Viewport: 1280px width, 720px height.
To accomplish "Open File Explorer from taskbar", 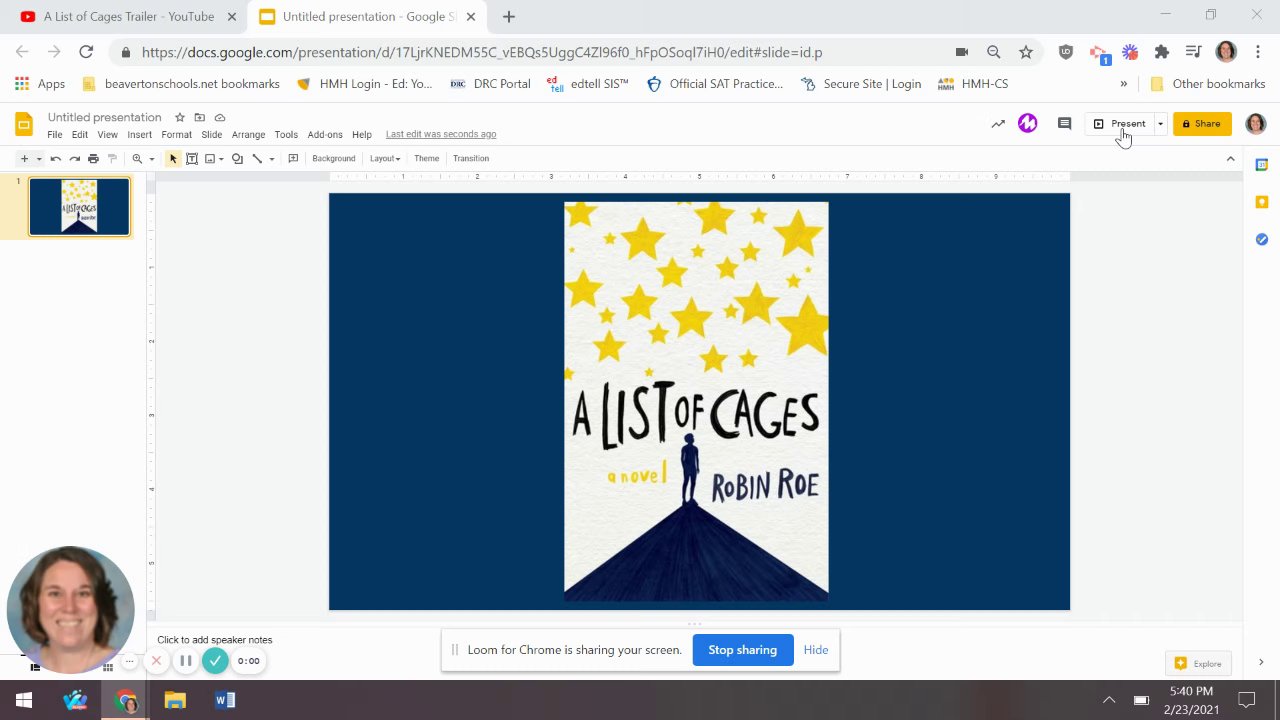I will [x=175, y=700].
